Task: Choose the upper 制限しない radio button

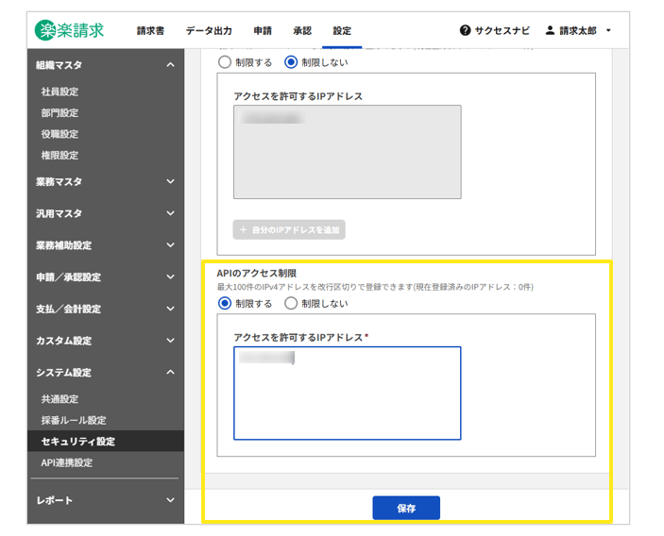Action: click(292, 62)
